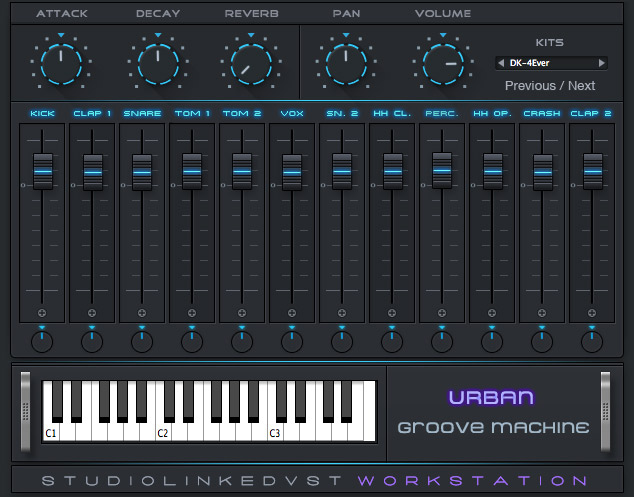
Task: Click the Snare channel pan knob
Action: [x=142, y=342]
